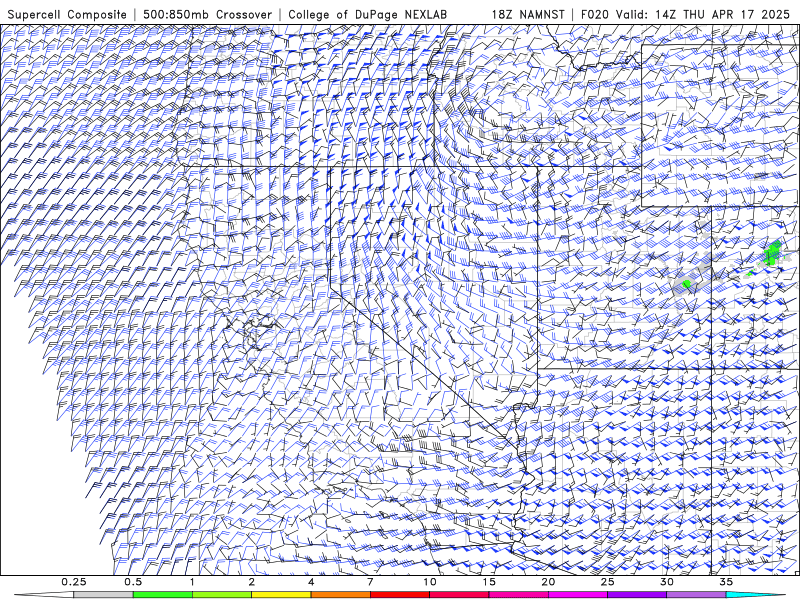Click the large green supercell composite blob on the map
This screenshot has width=800, height=600.
click(x=773, y=253)
